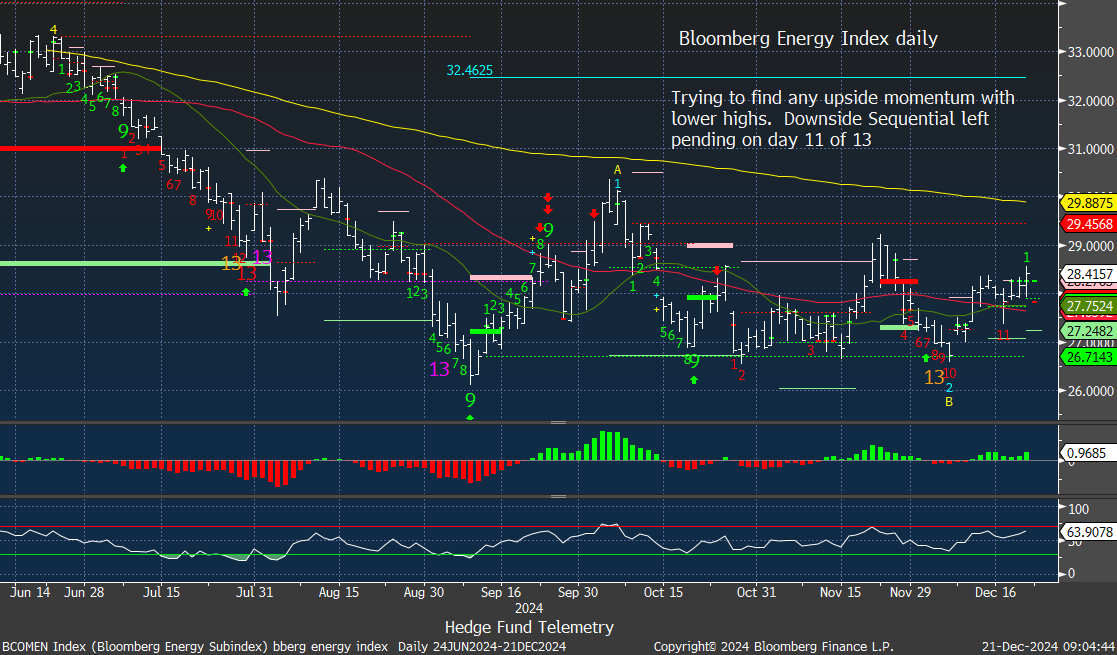Click the Jul 31 date axis label

click(254, 592)
